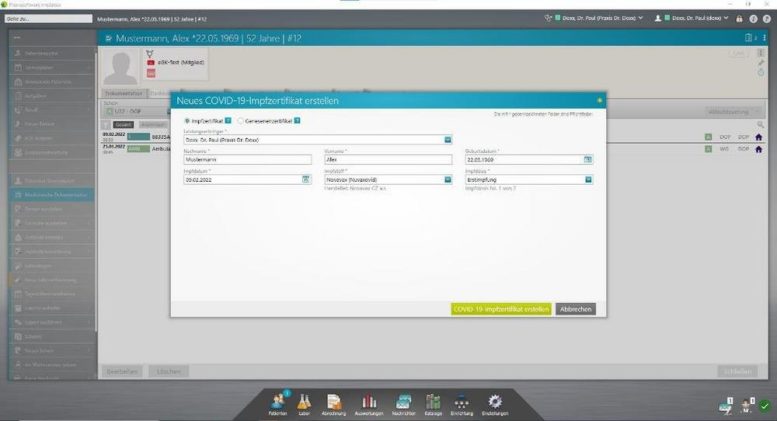Image resolution: width=777 pixels, height=421 pixels.
Task: Expand the Leistungserbringer dropdown
Action: [x=448, y=139]
